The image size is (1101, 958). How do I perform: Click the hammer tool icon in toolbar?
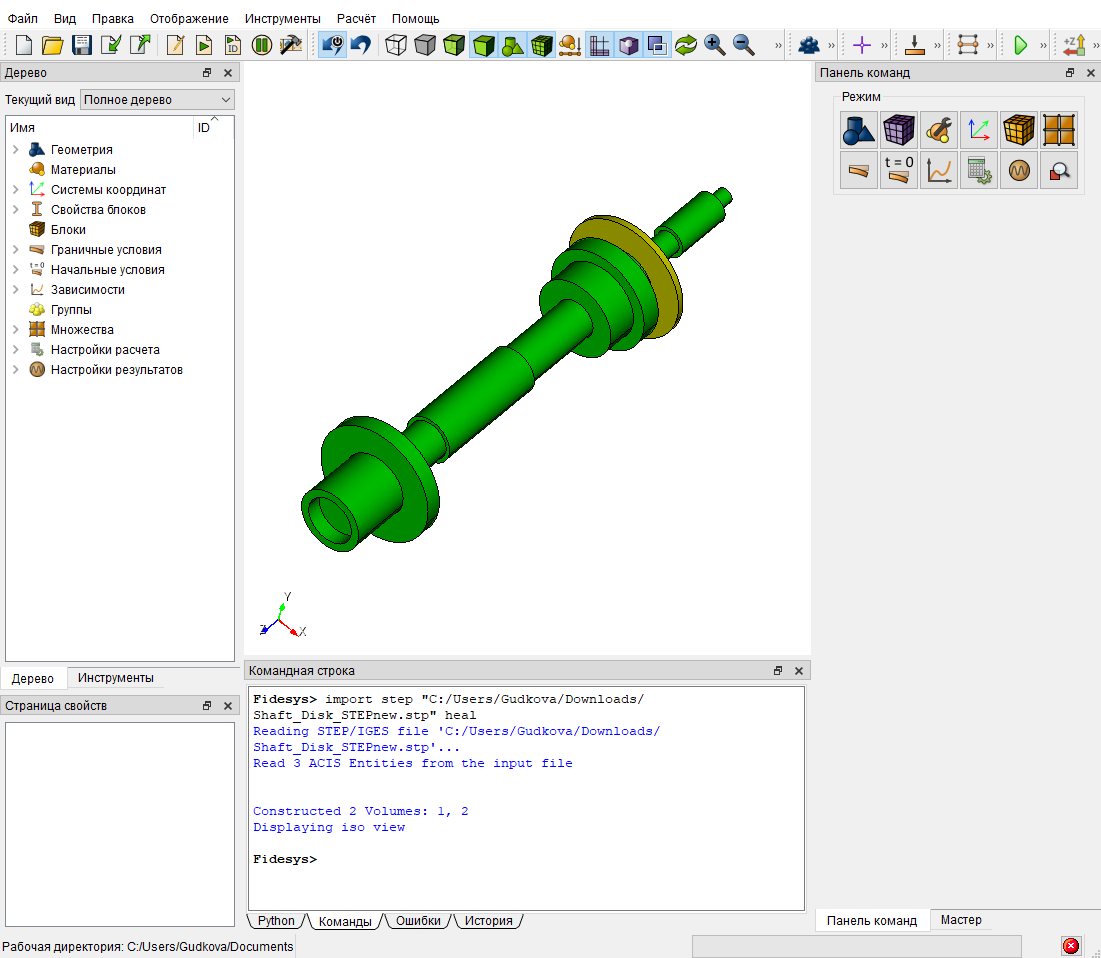click(290, 46)
